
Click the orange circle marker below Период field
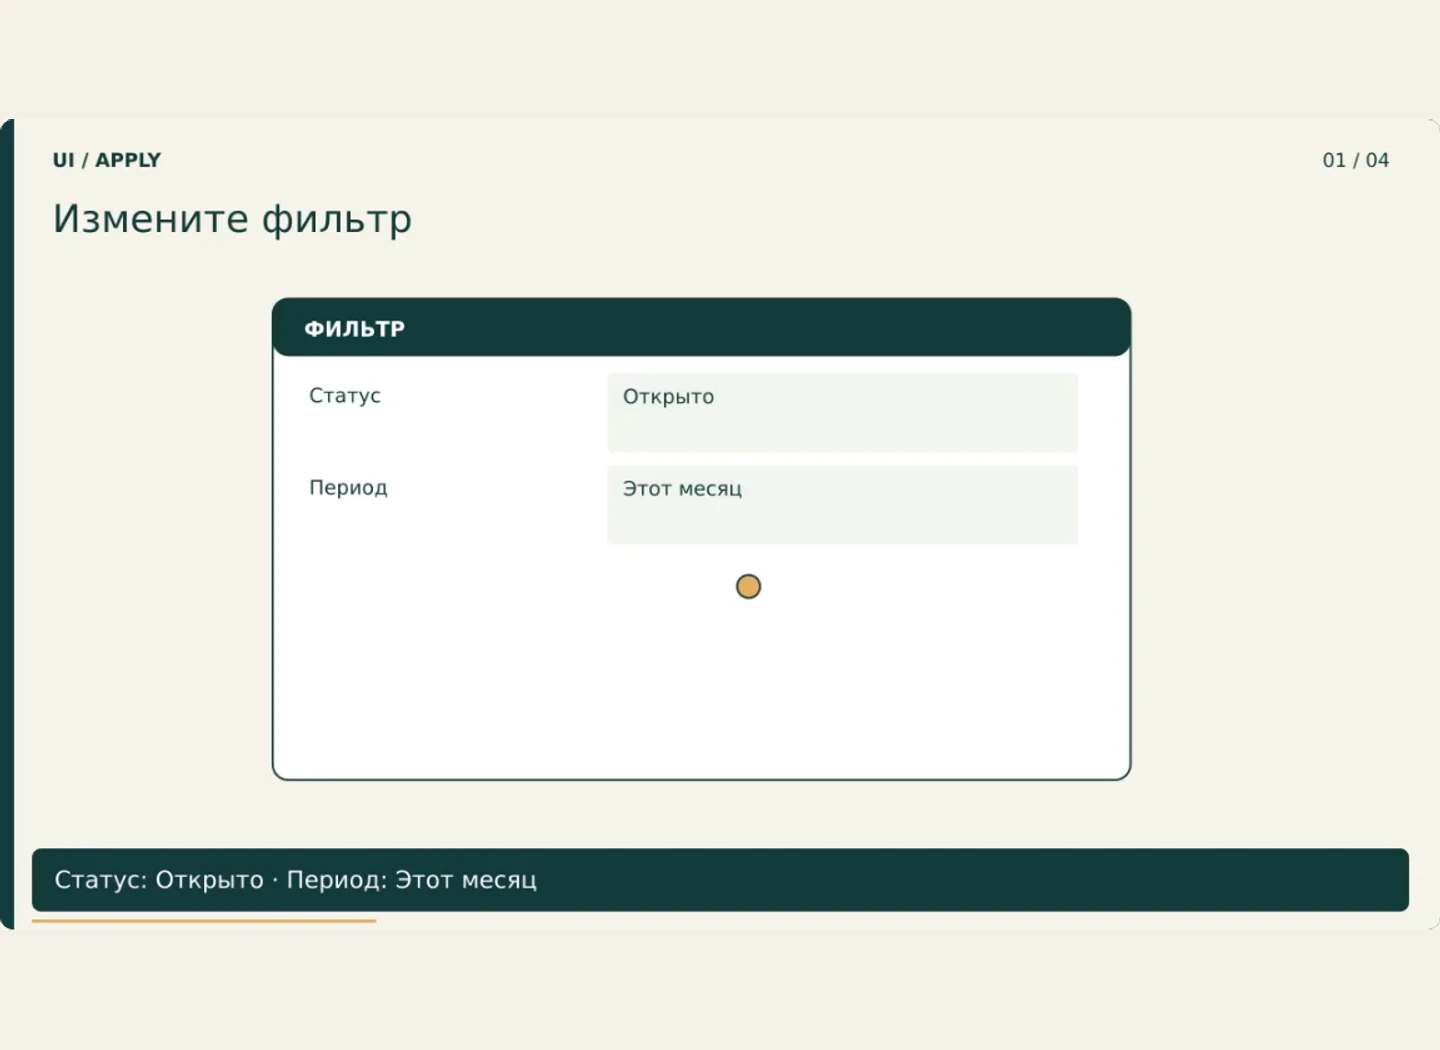pos(748,586)
